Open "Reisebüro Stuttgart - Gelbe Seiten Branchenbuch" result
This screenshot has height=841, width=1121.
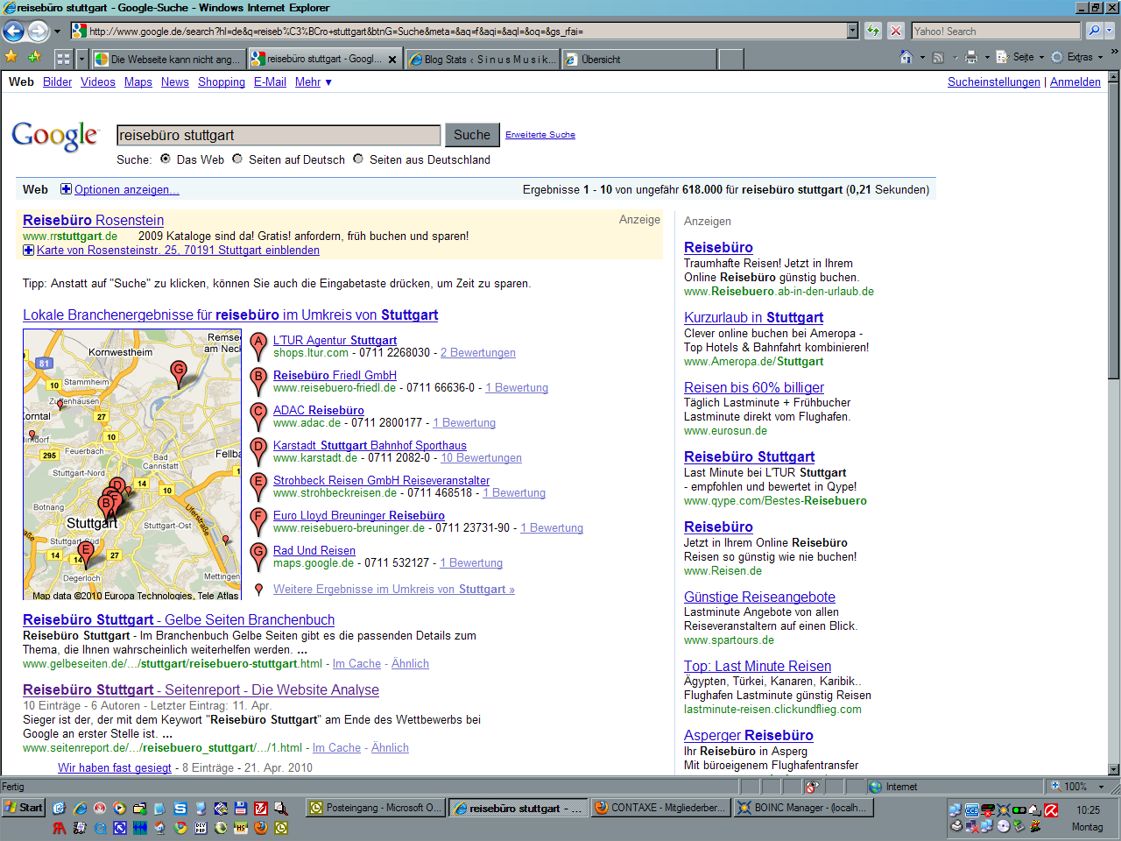178,620
